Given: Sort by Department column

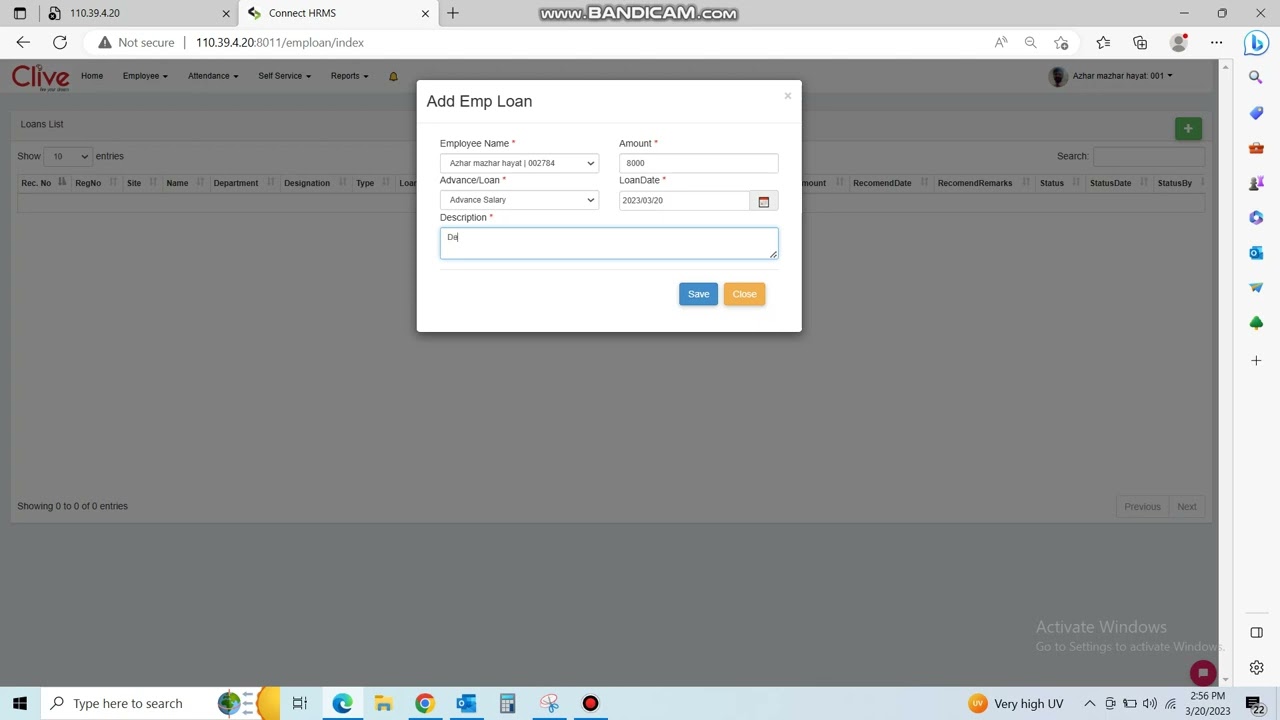Looking at the screenshot, I should tap(243, 183).
